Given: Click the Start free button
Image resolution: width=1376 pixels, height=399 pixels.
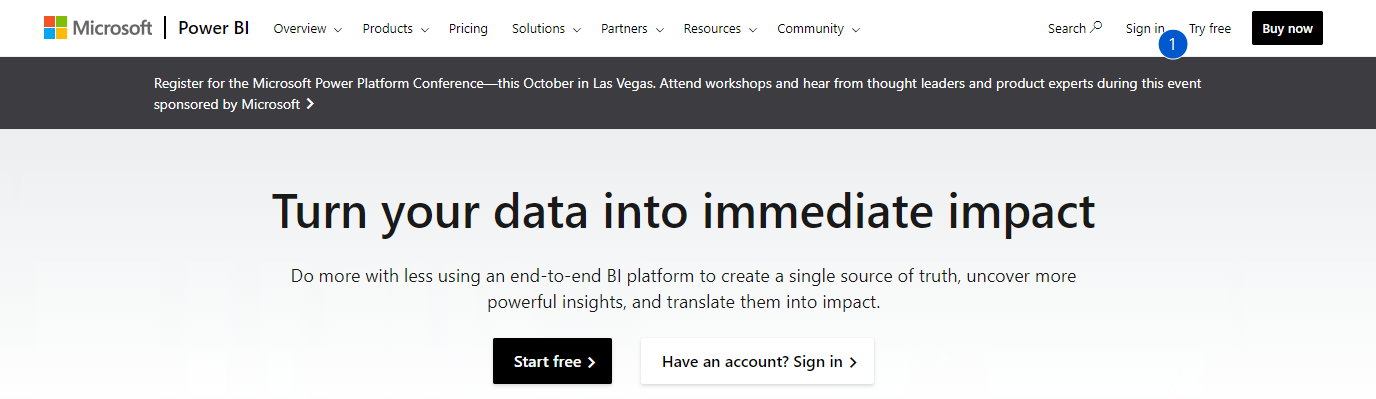Looking at the screenshot, I should click(x=552, y=361).
